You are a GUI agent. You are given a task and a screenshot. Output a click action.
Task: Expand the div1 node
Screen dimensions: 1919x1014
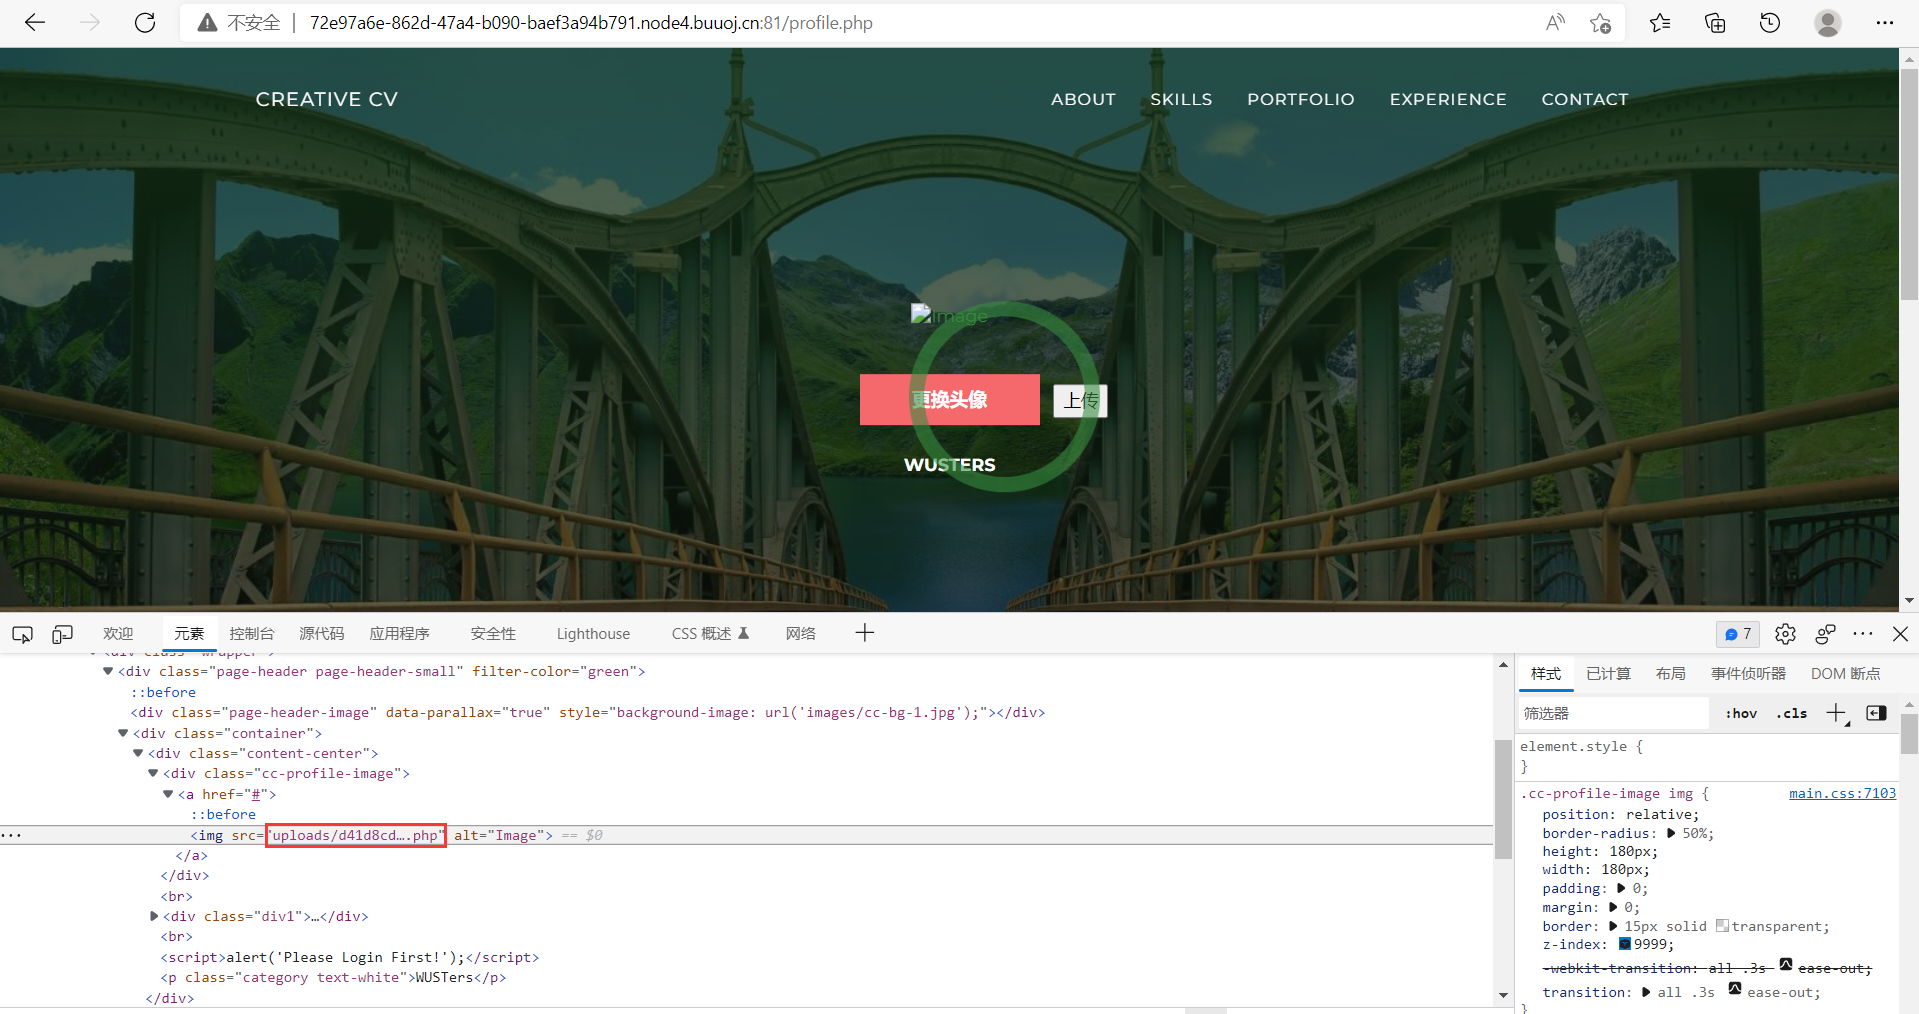pos(154,916)
